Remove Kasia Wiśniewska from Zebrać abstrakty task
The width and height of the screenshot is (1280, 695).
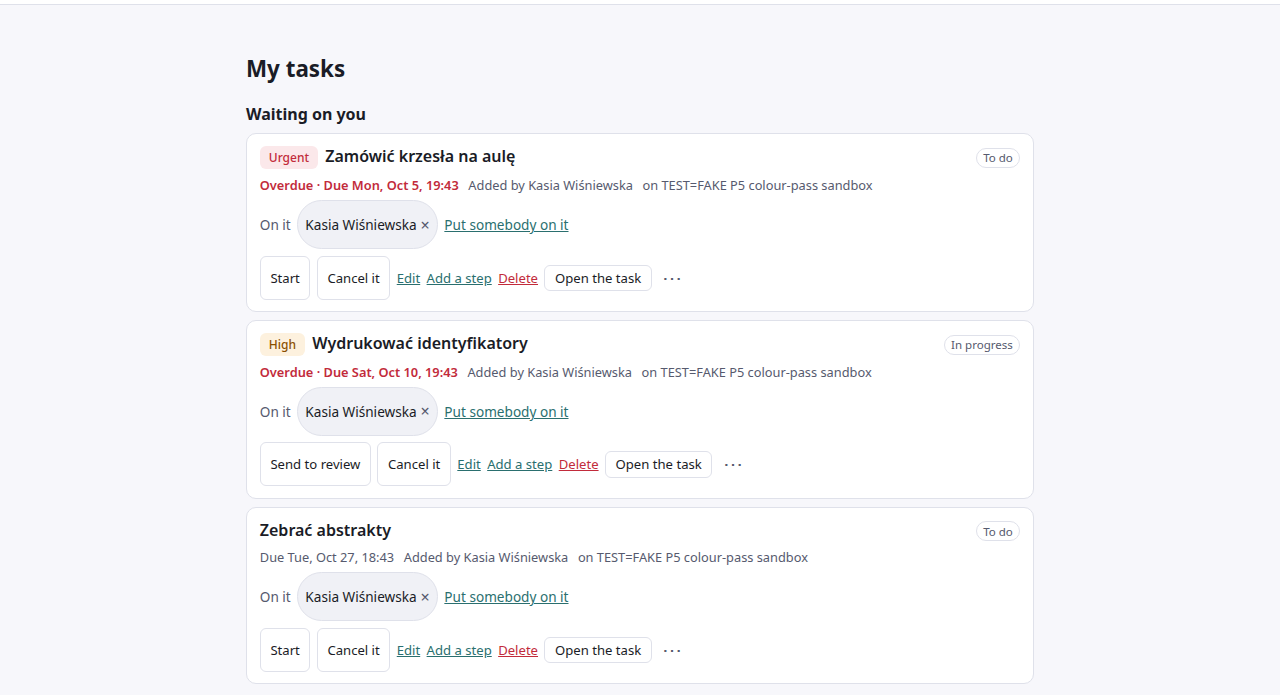[x=425, y=597]
